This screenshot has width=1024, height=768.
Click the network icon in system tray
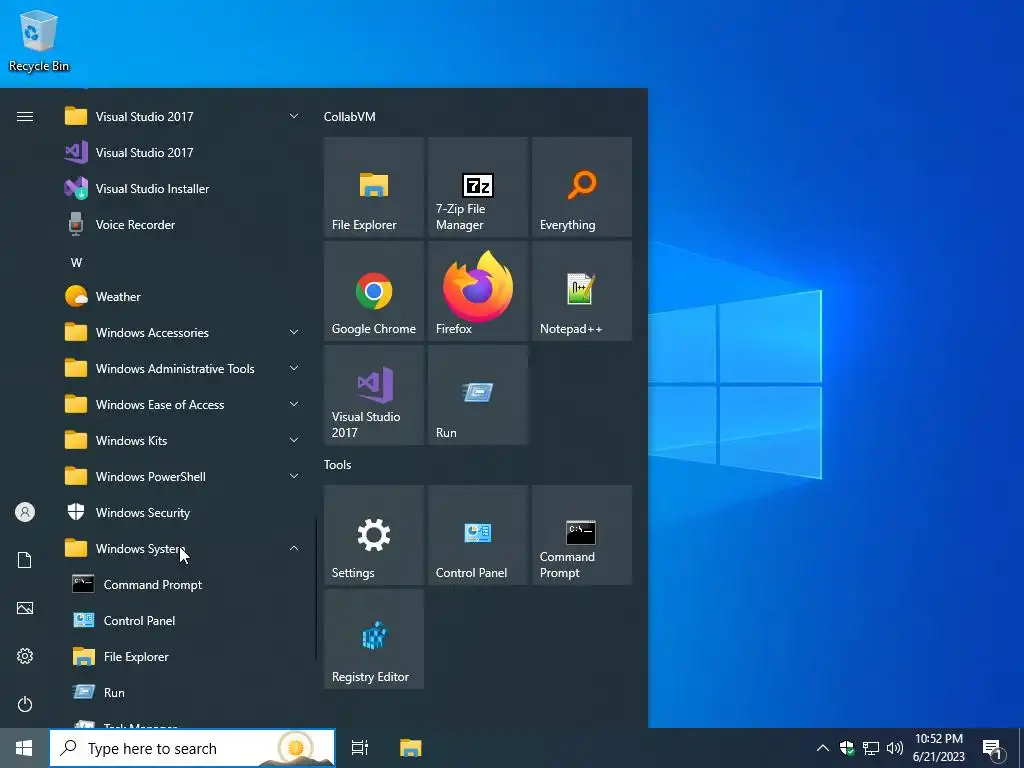click(871, 748)
